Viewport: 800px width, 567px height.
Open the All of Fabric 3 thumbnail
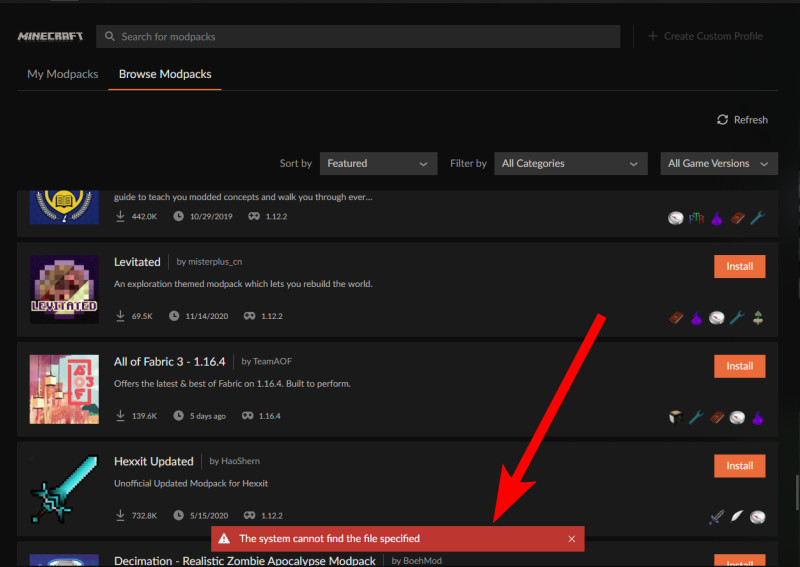[x=64, y=389]
